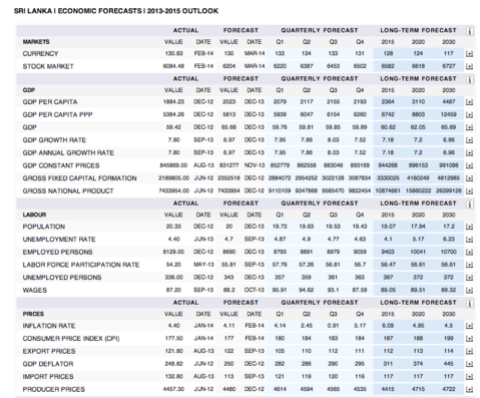Open the info icon beside the Prices header

coord(470,304)
